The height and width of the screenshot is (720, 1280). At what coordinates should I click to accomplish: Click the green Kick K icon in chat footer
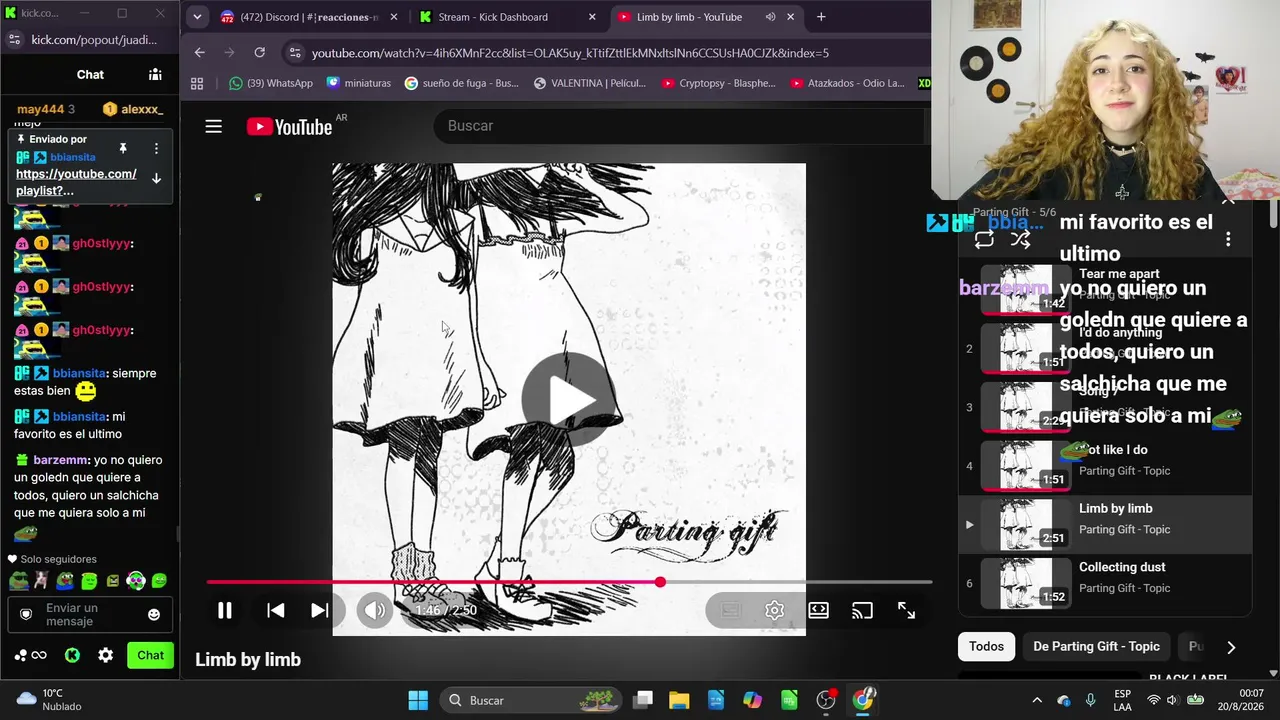coord(72,656)
